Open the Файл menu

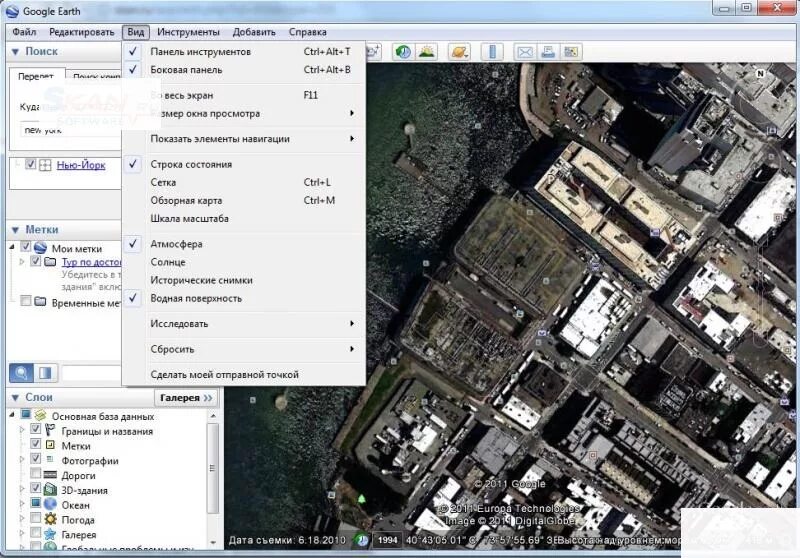[24, 32]
